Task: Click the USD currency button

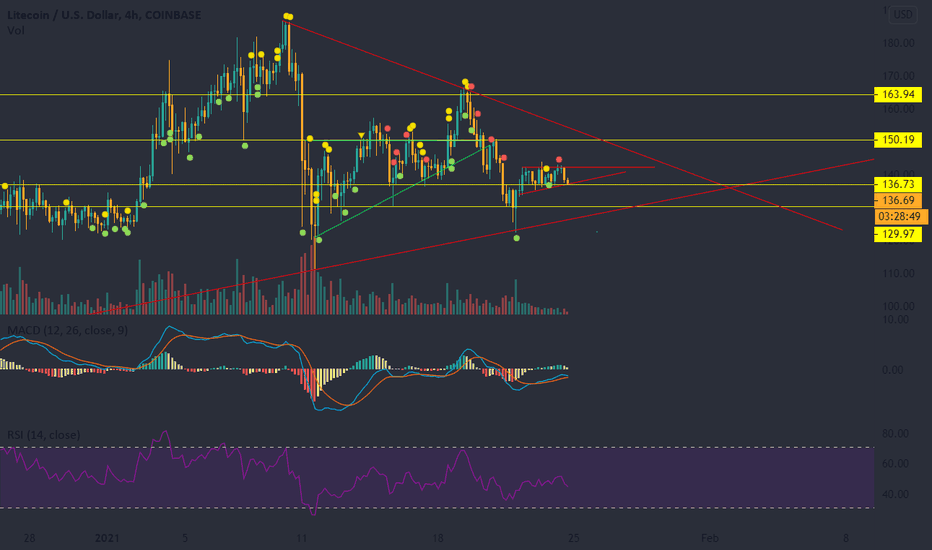Action: coord(903,15)
